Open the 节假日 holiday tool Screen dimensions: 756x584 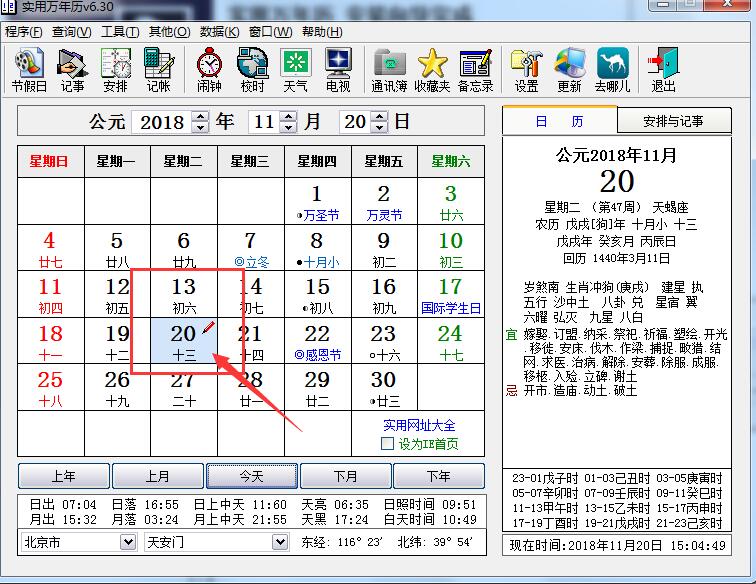coord(29,70)
